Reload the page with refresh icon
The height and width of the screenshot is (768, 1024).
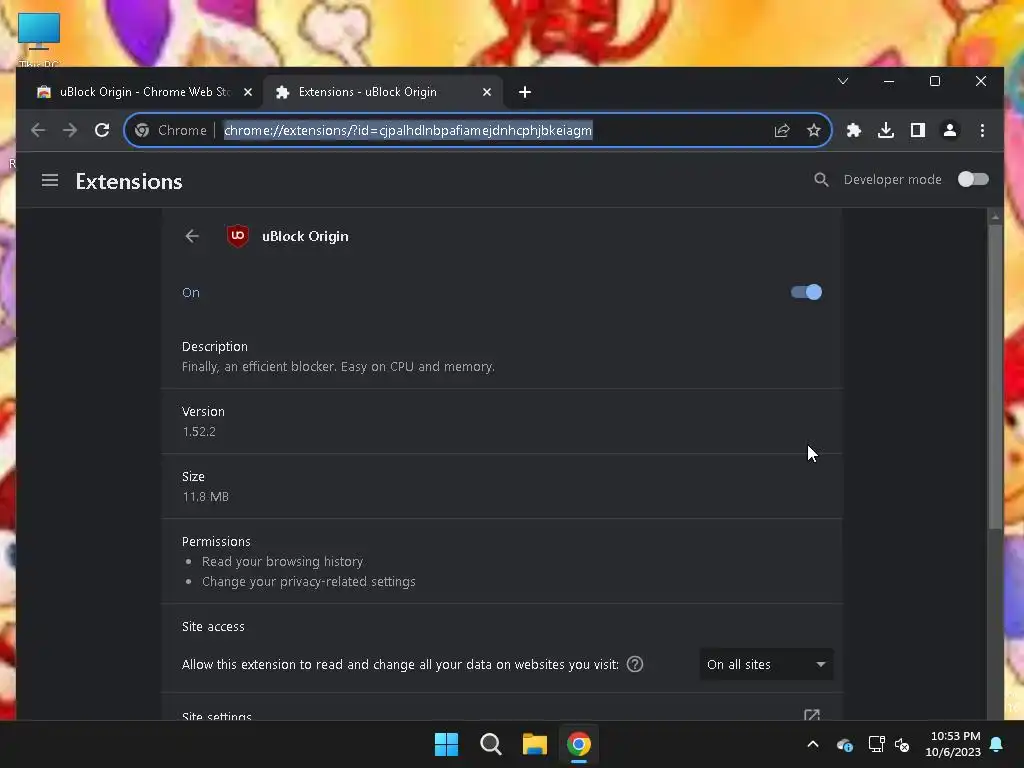[102, 130]
